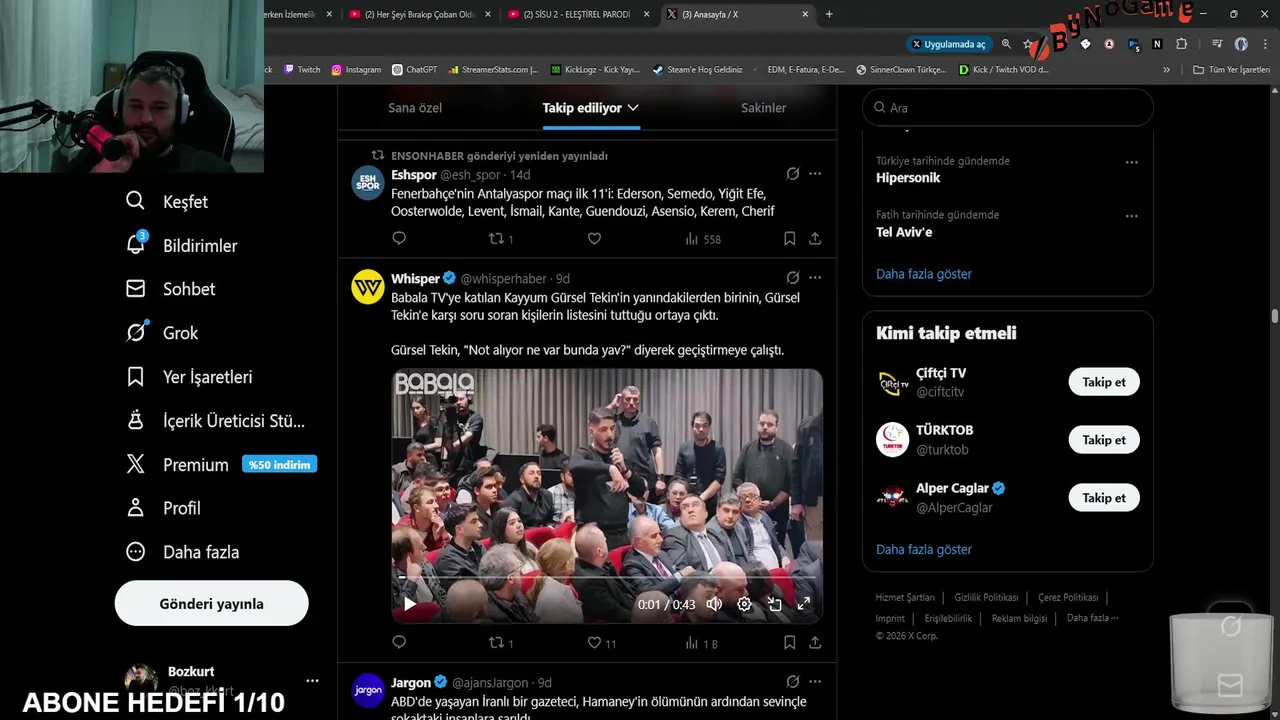1280x720 pixels.
Task: Follow Çiftçi TV
Action: coord(1104,382)
